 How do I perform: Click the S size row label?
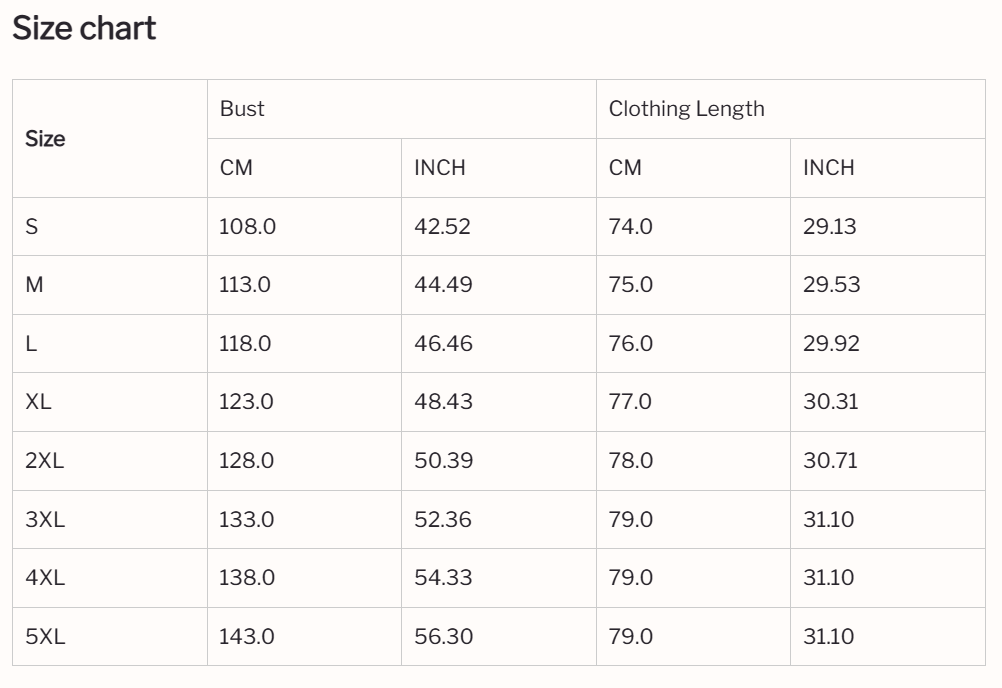point(32,227)
